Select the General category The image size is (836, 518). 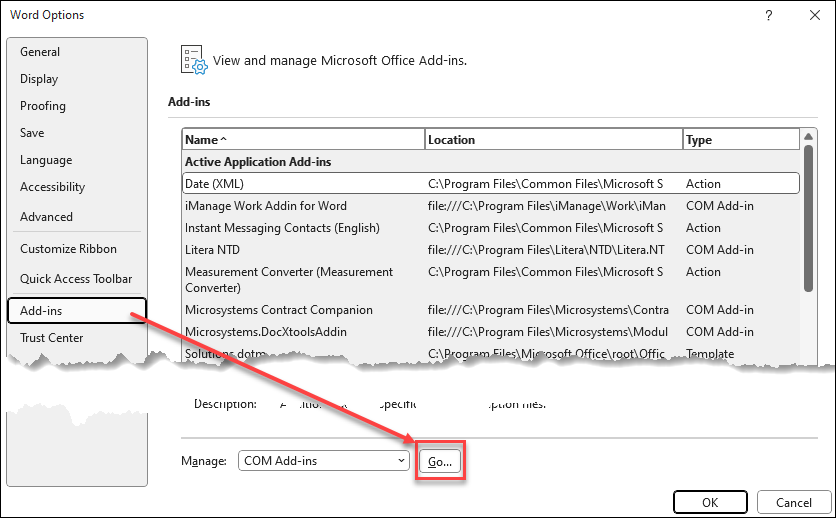point(40,52)
